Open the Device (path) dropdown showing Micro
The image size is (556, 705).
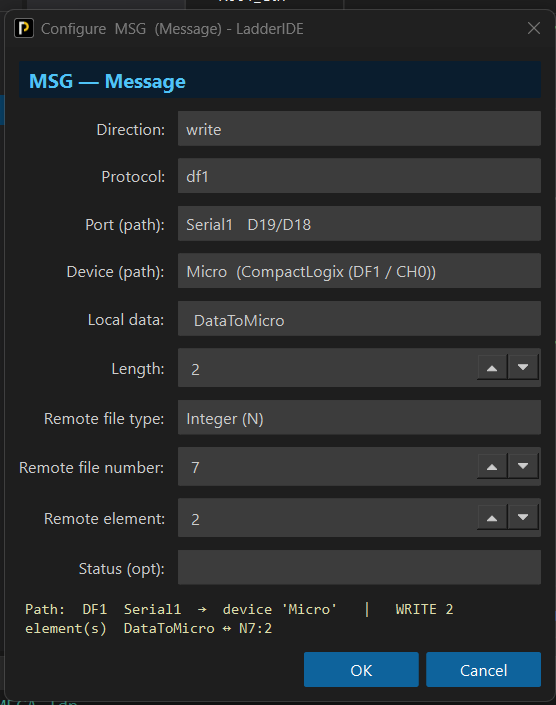click(359, 271)
